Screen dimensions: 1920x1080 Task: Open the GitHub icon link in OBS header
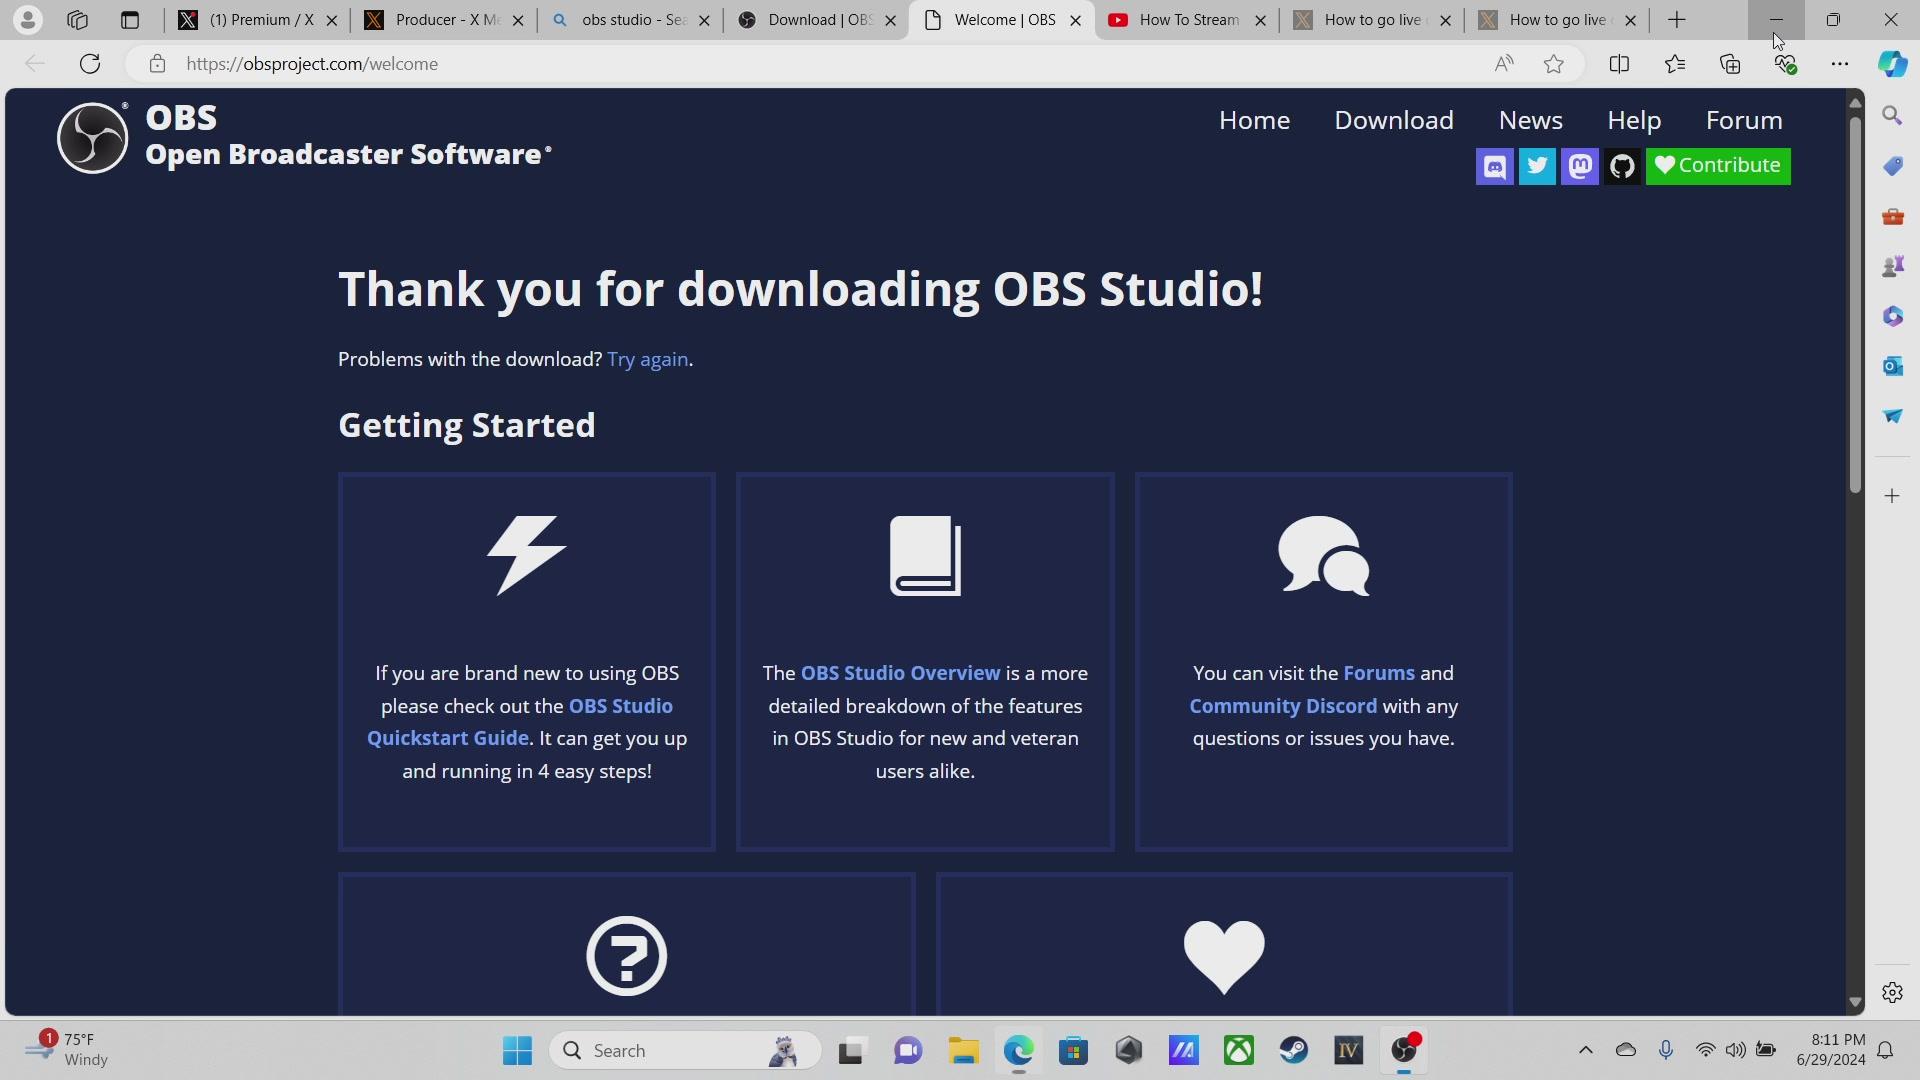1622,166
